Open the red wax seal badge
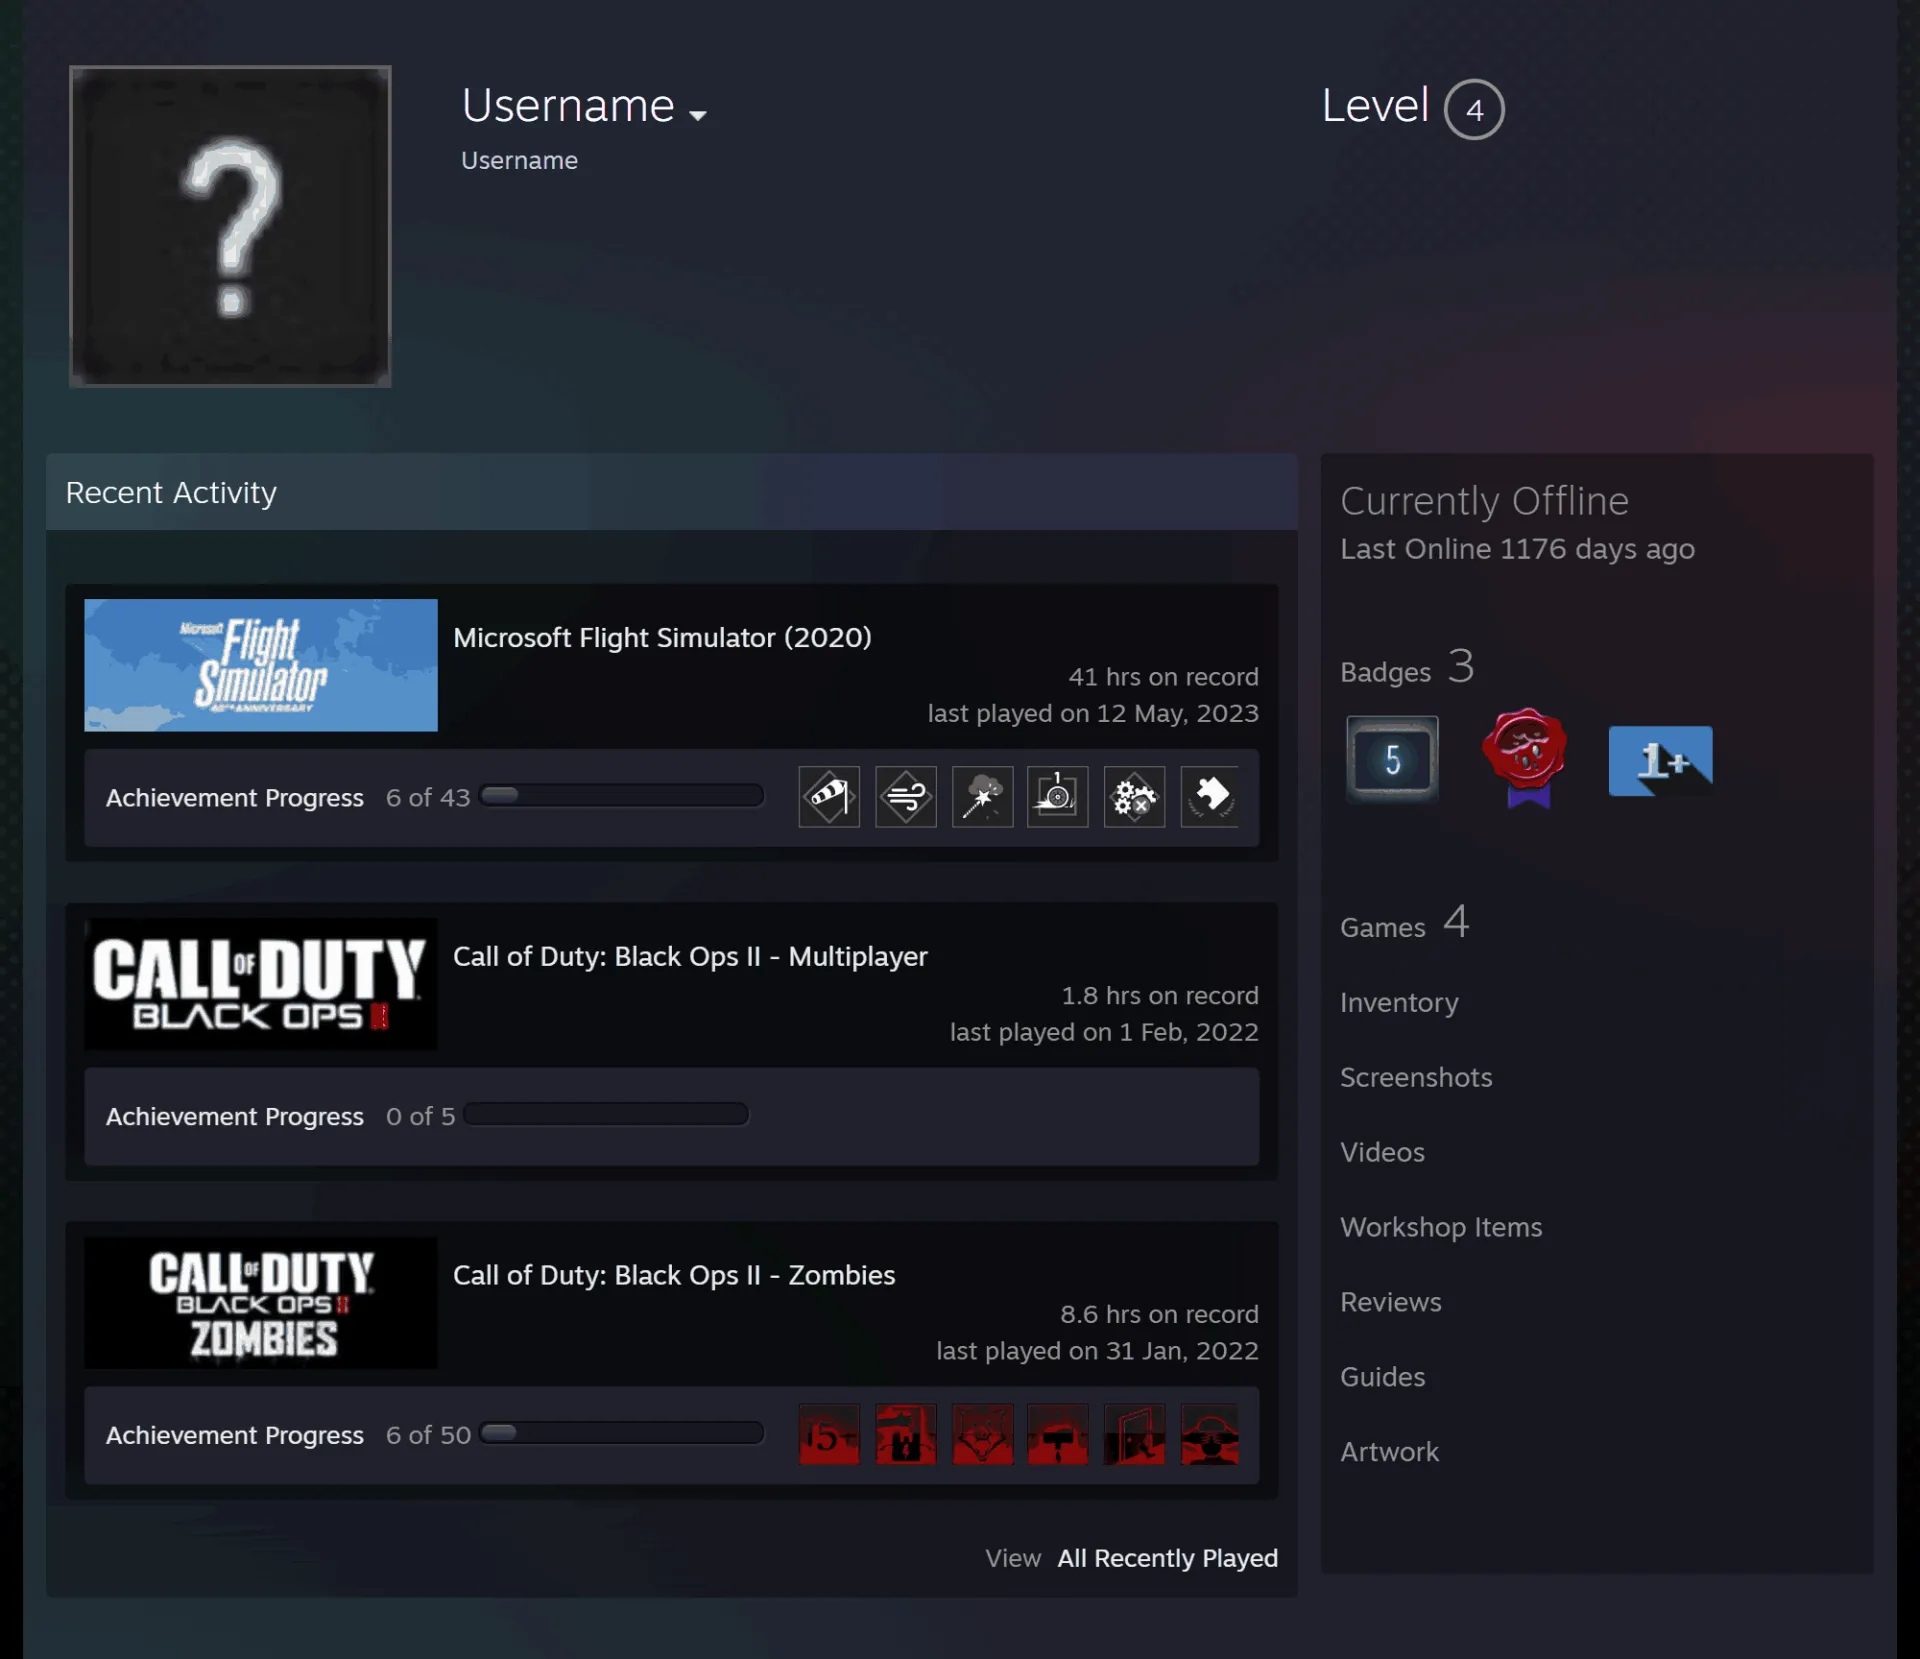1920x1659 pixels. 1525,757
